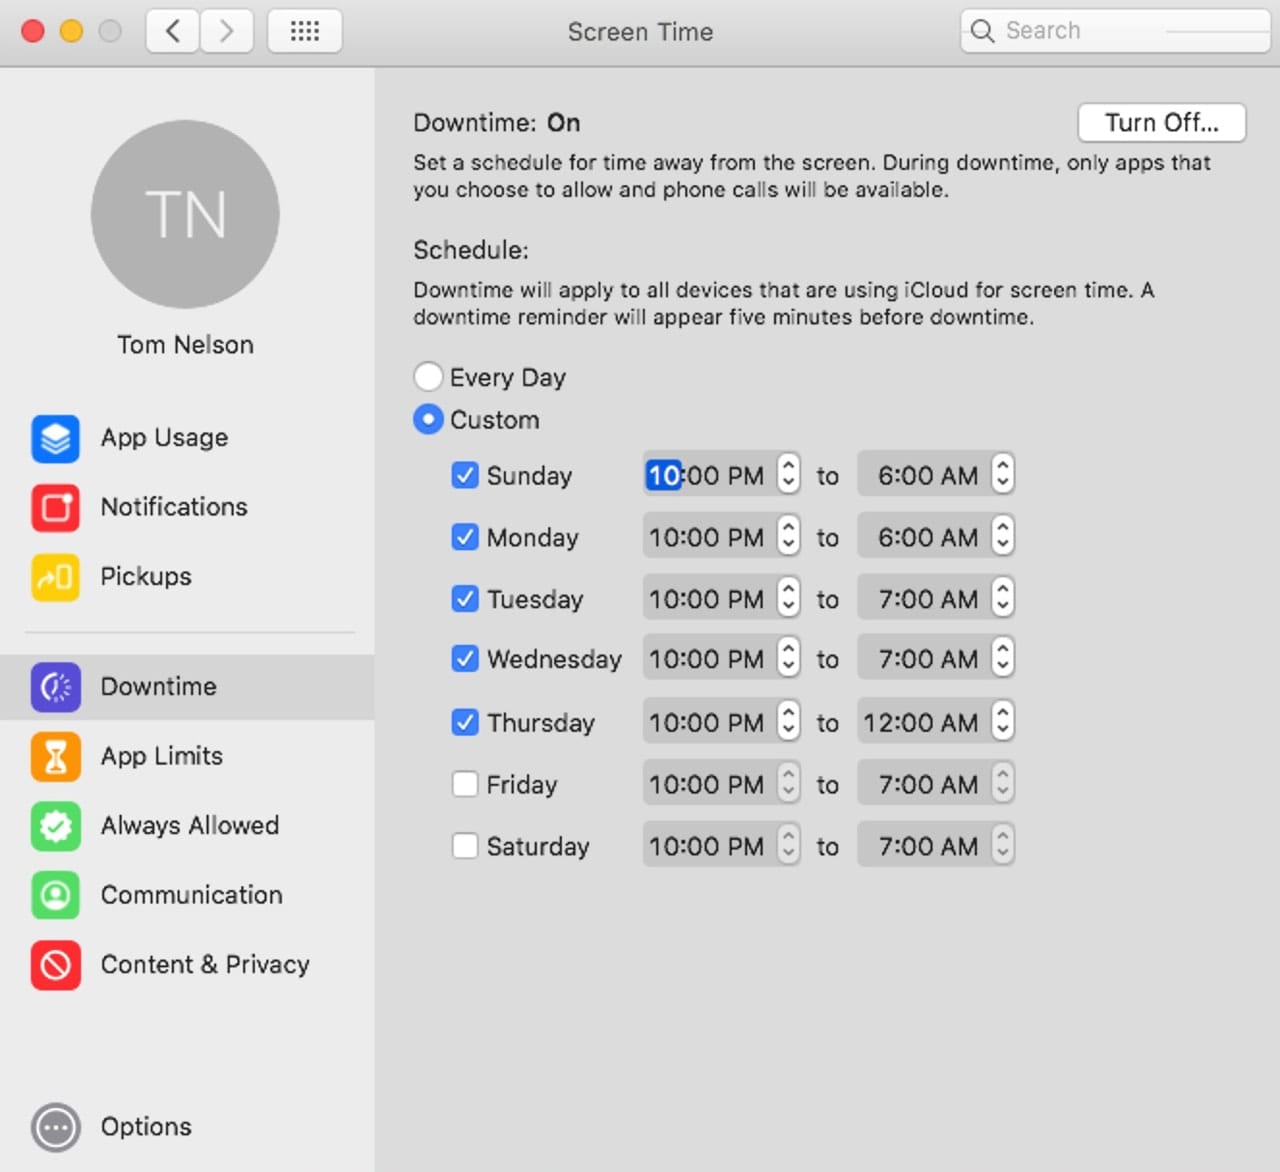Open the App Usage icon in sidebar
The image size is (1280, 1172).
coord(55,438)
